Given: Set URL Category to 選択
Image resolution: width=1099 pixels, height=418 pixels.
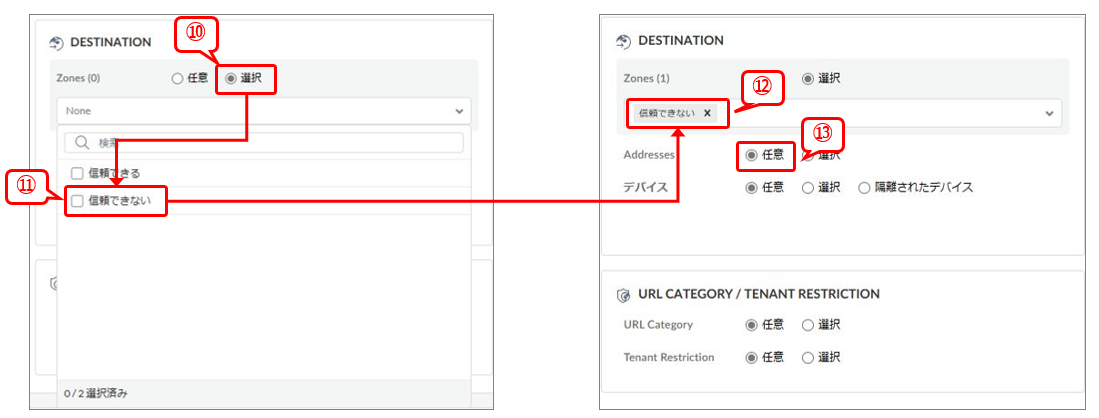Looking at the screenshot, I should click(808, 325).
